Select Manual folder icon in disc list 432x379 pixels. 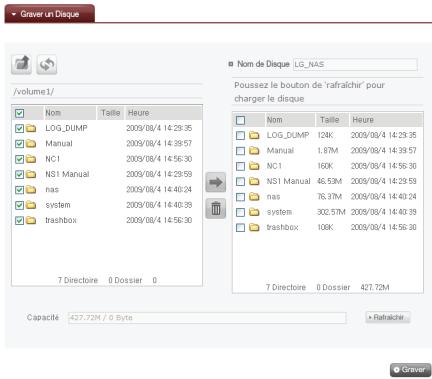click(254, 150)
